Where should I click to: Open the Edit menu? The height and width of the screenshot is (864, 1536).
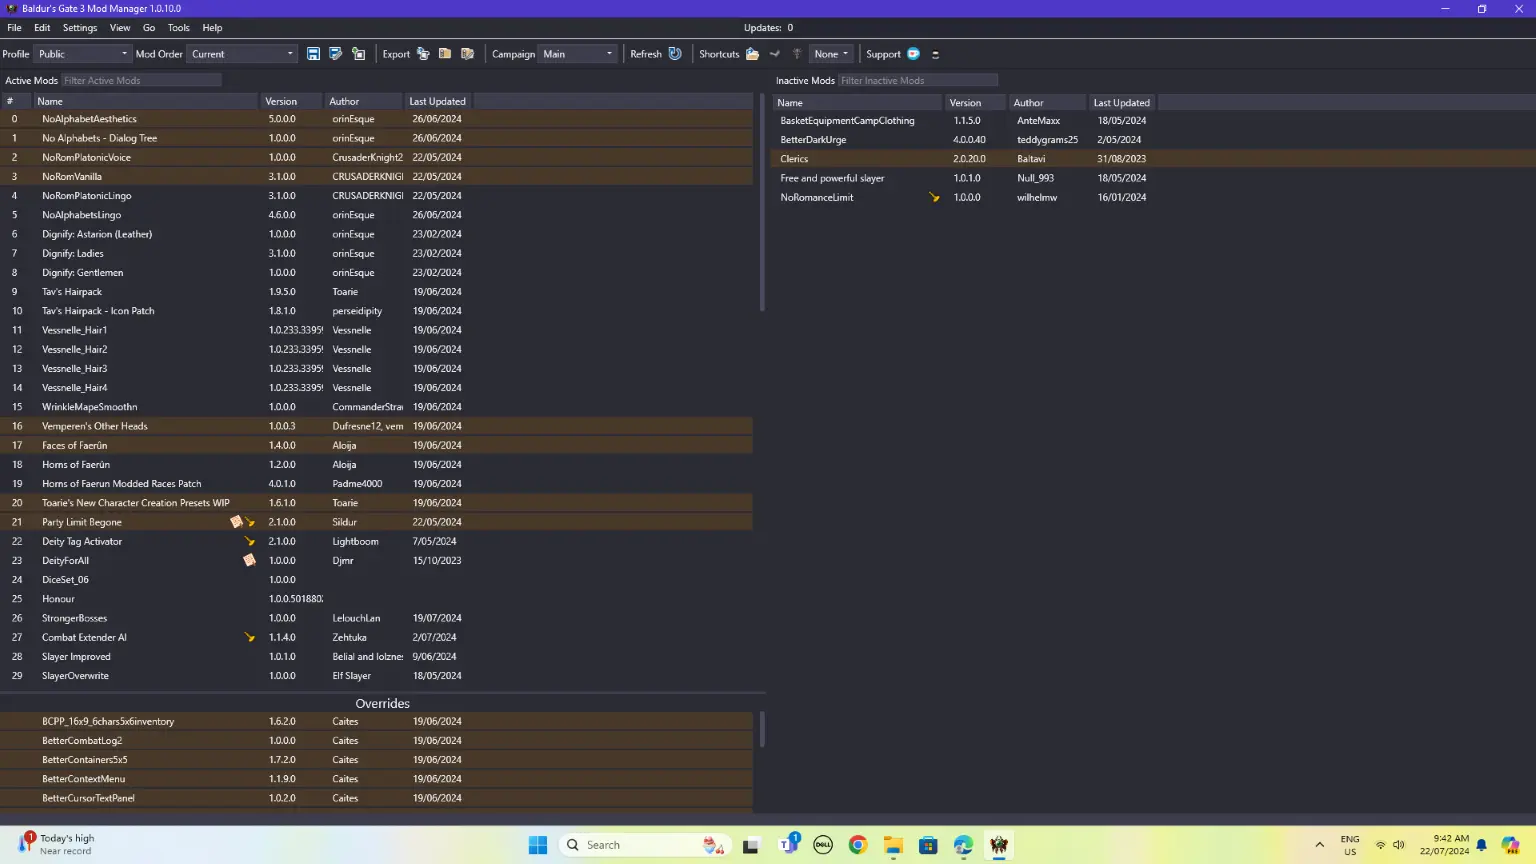point(42,28)
